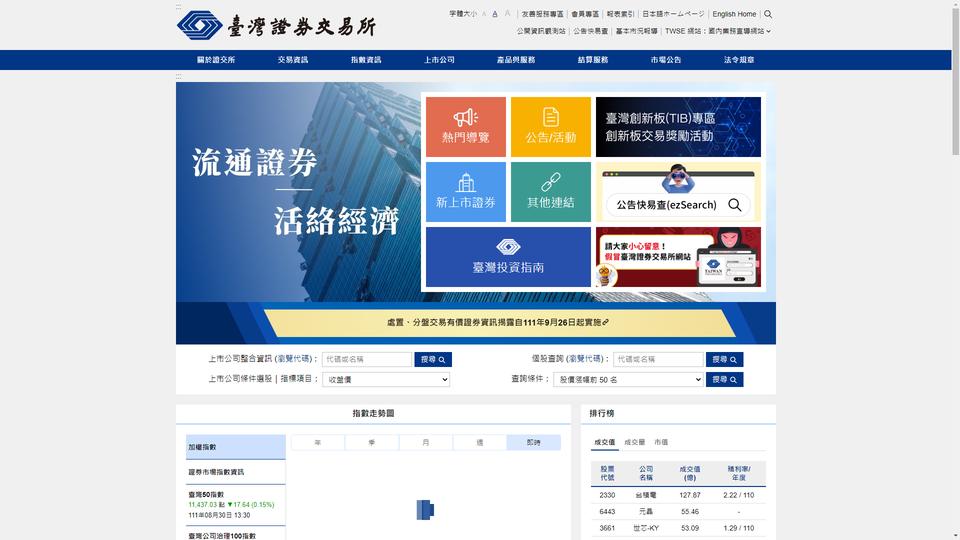Open the 指標項目 收盤價 dropdown
The height and width of the screenshot is (540, 960).
click(x=386, y=380)
